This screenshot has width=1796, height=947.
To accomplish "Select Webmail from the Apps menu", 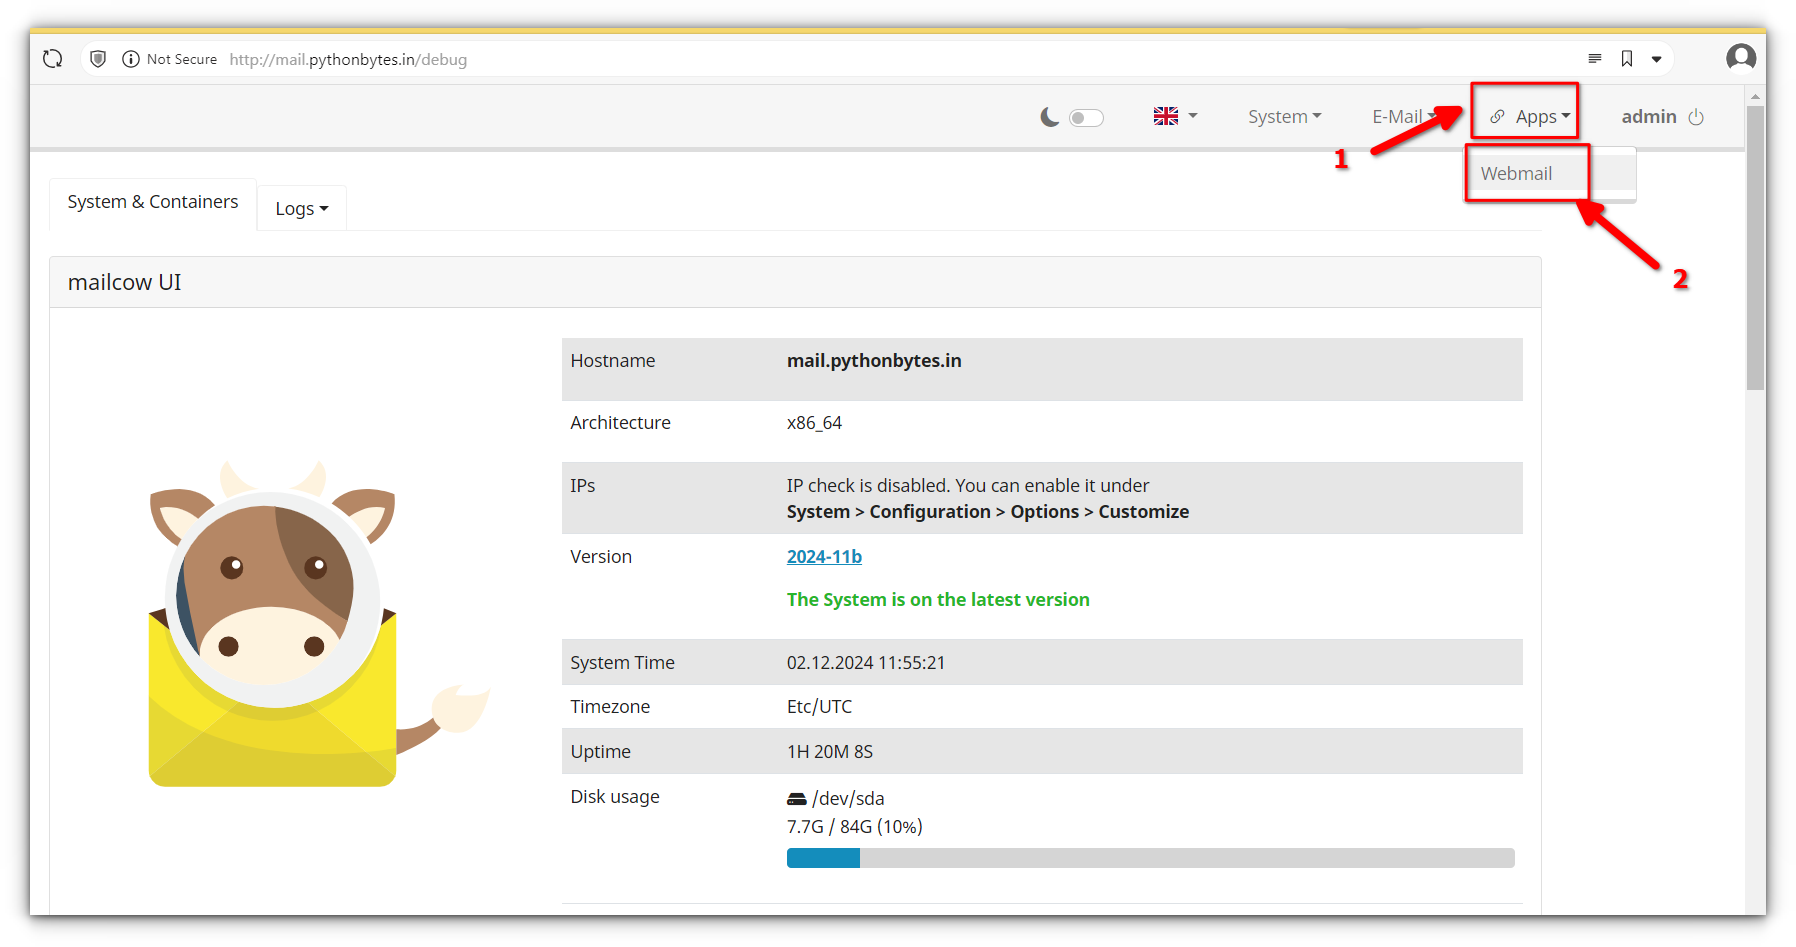I will click(1515, 173).
